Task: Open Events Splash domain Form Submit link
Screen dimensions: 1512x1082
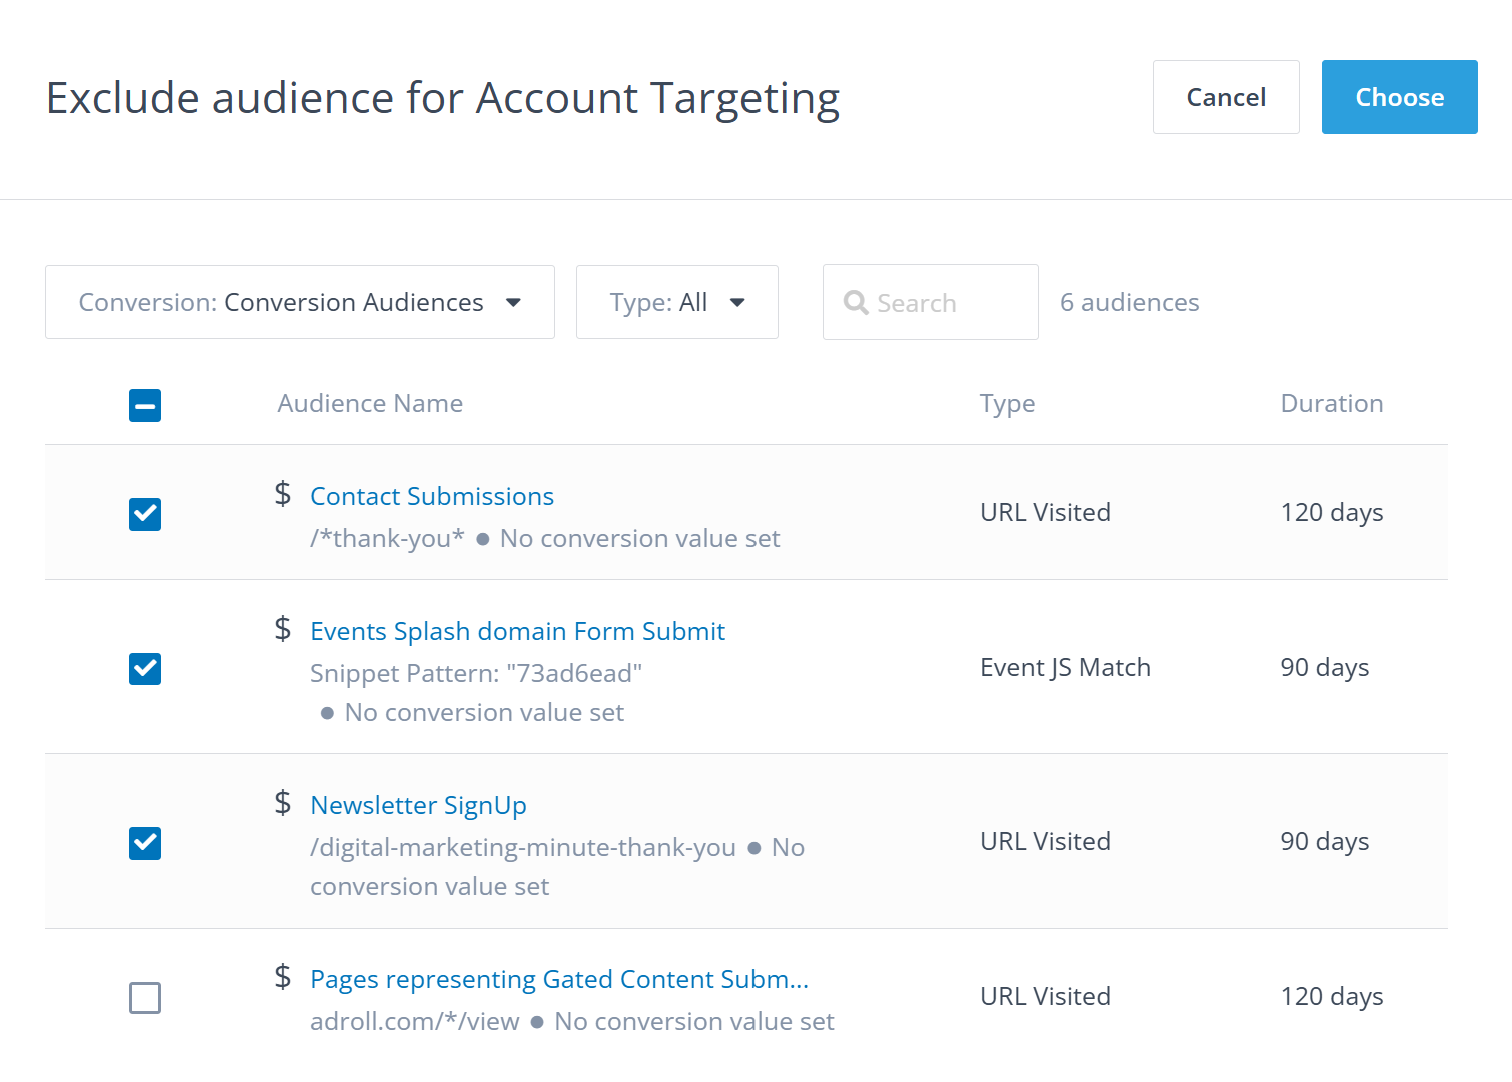Action: click(517, 632)
